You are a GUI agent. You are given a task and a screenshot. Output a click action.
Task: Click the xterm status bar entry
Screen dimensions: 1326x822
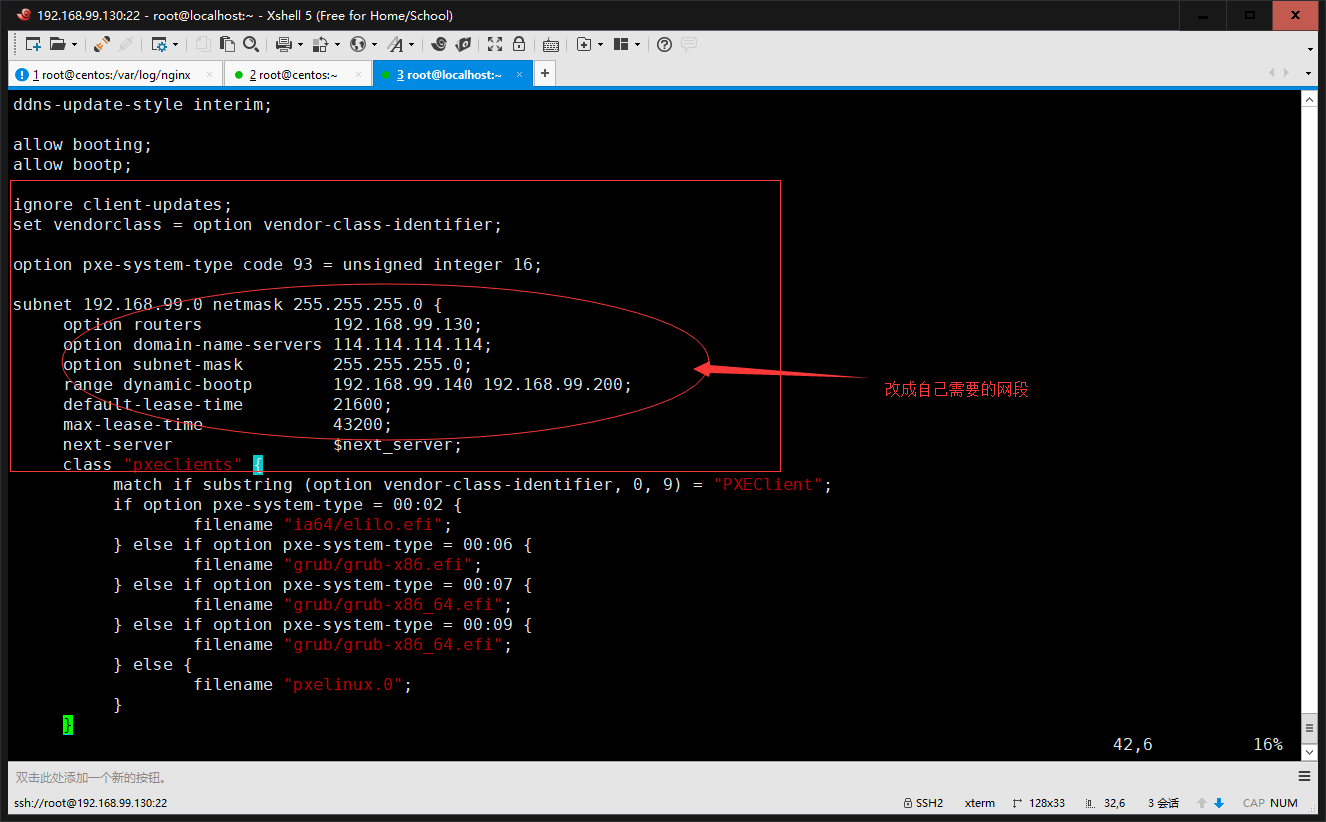pos(980,803)
